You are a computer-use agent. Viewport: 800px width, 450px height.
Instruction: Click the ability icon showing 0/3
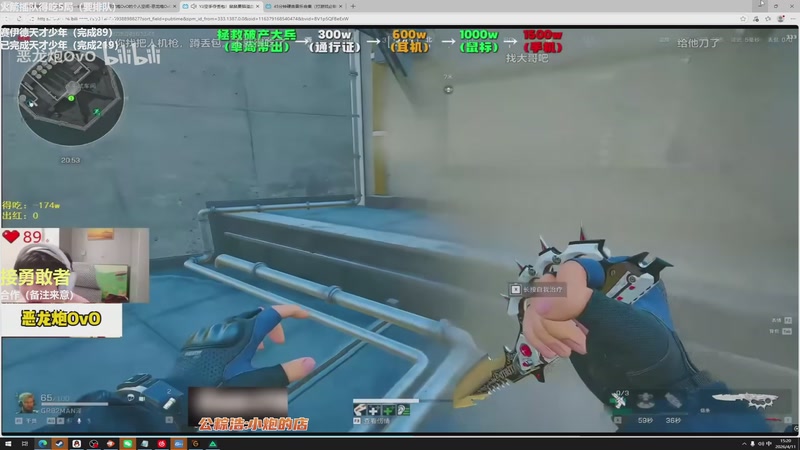pos(619,399)
